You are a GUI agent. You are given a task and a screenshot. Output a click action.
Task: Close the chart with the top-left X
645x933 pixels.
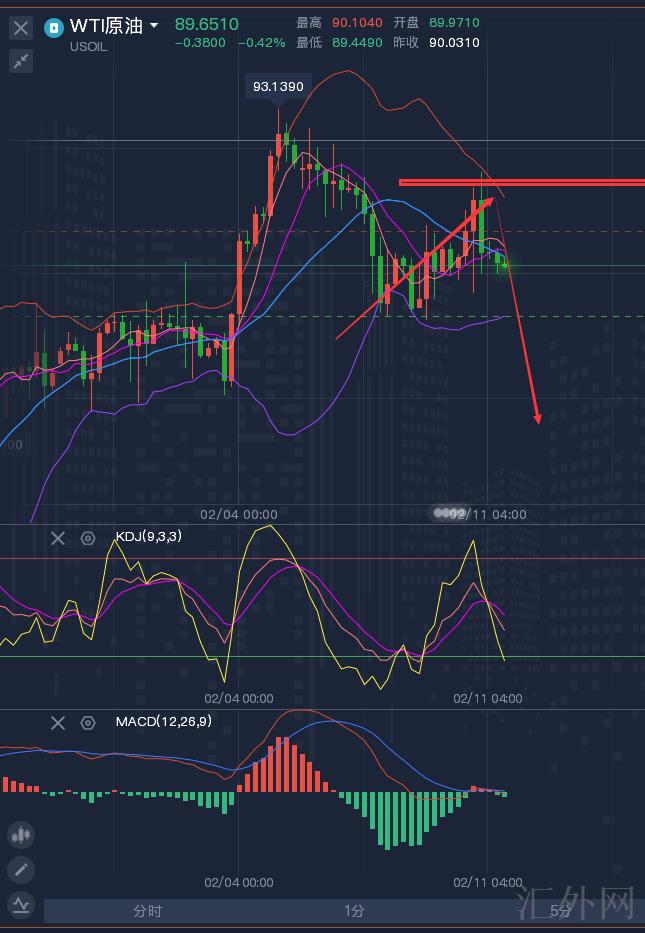20,28
